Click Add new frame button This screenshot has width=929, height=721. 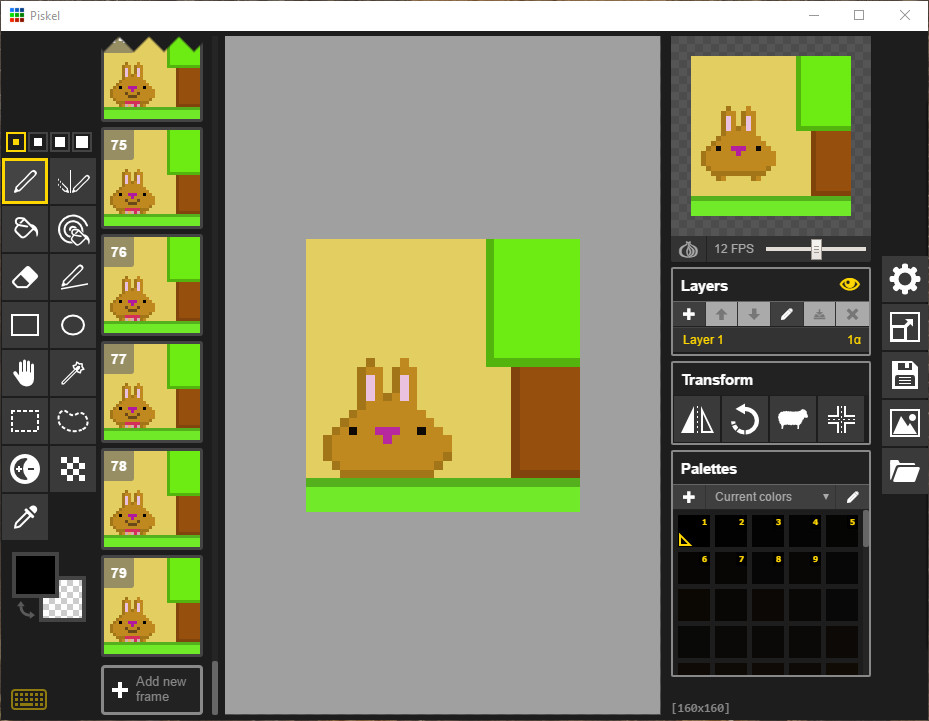(152, 690)
